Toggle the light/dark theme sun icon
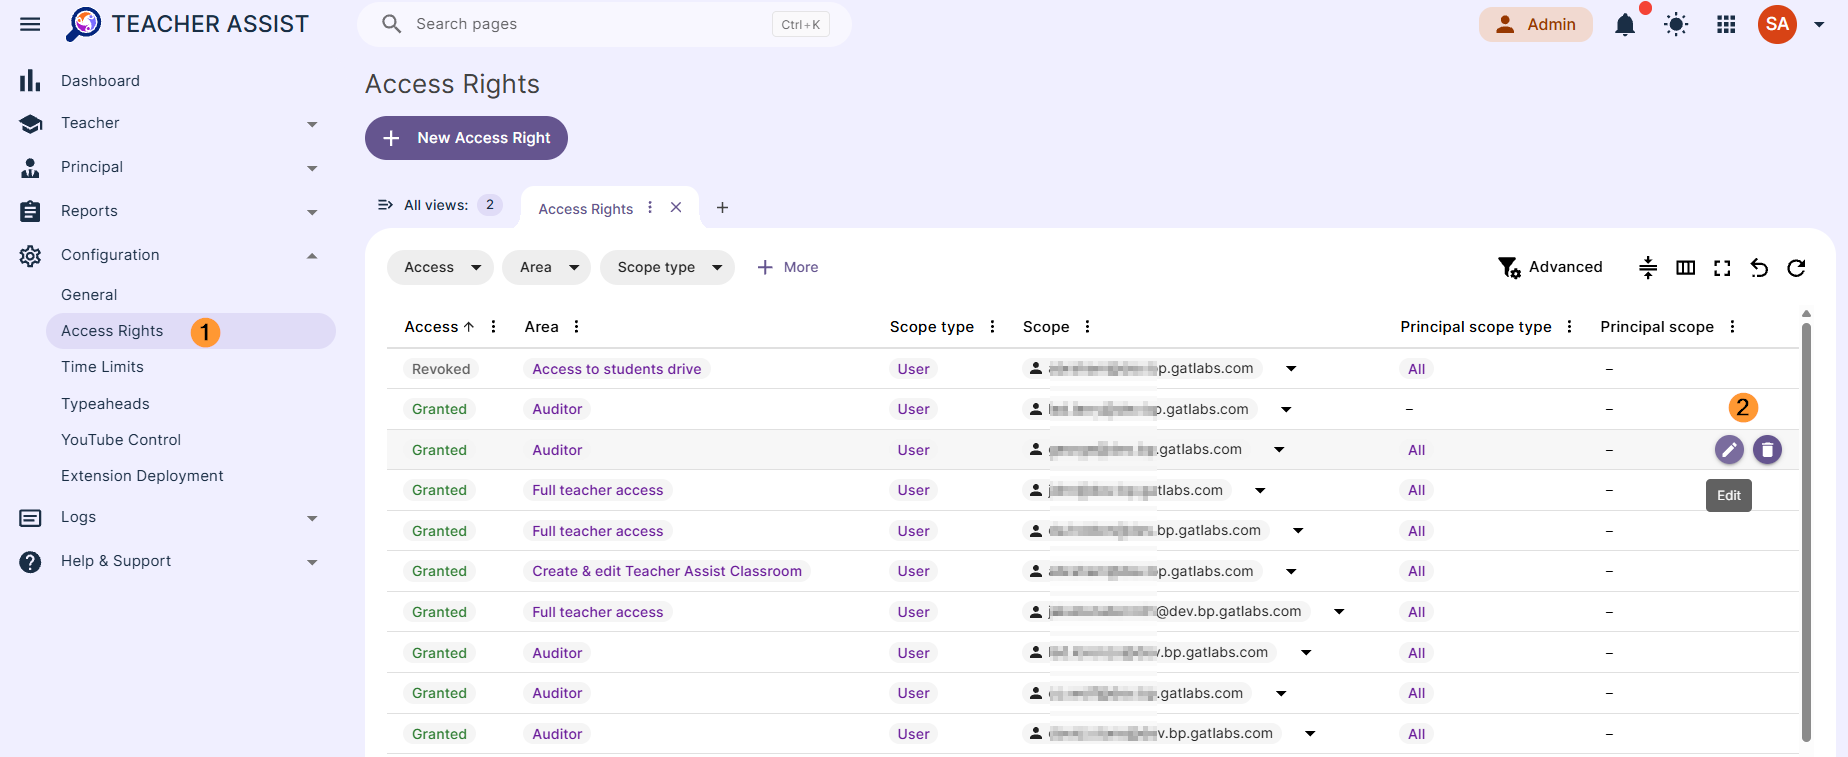 pos(1676,25)
